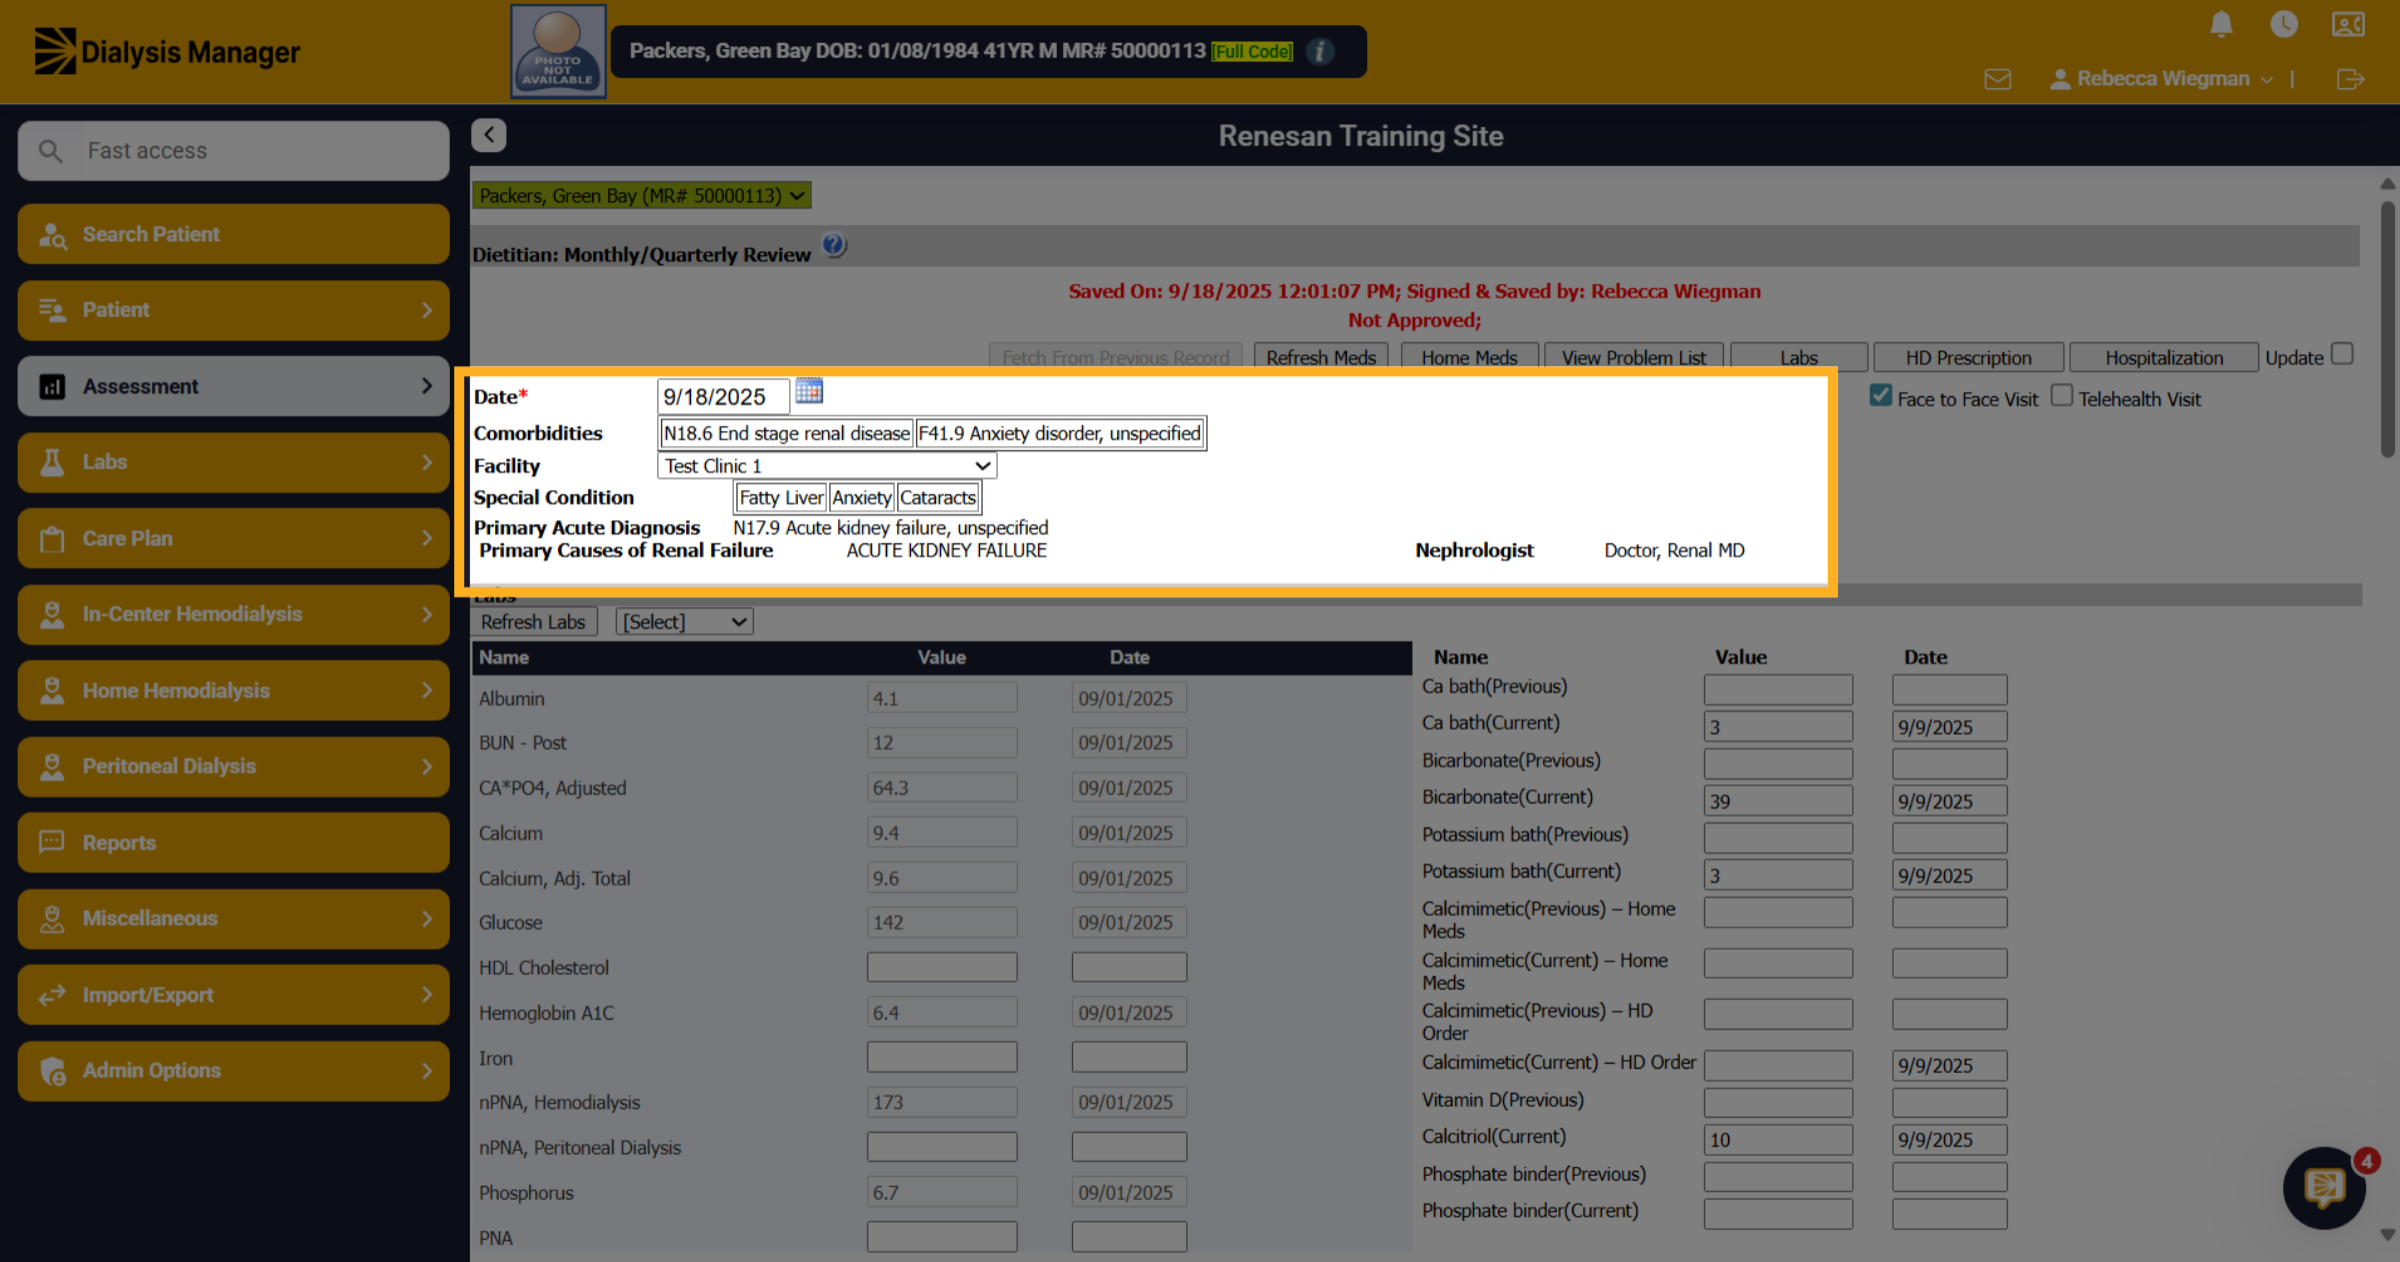Click the View Problem List button

tap(1633, 358)
